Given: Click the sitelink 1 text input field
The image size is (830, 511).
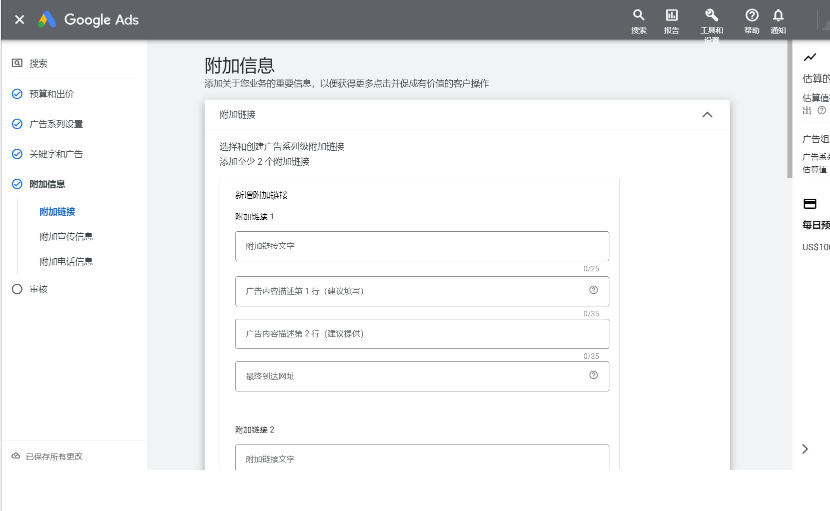Looking at the screenshot, I should 421,246.
